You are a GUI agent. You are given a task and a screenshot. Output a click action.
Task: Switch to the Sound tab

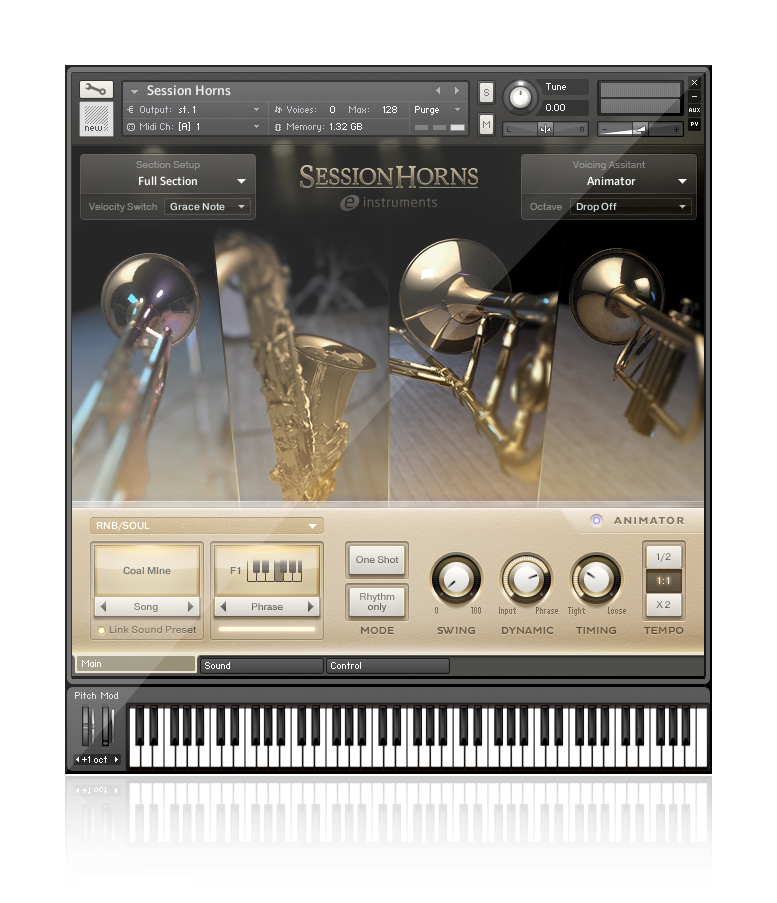262,665
